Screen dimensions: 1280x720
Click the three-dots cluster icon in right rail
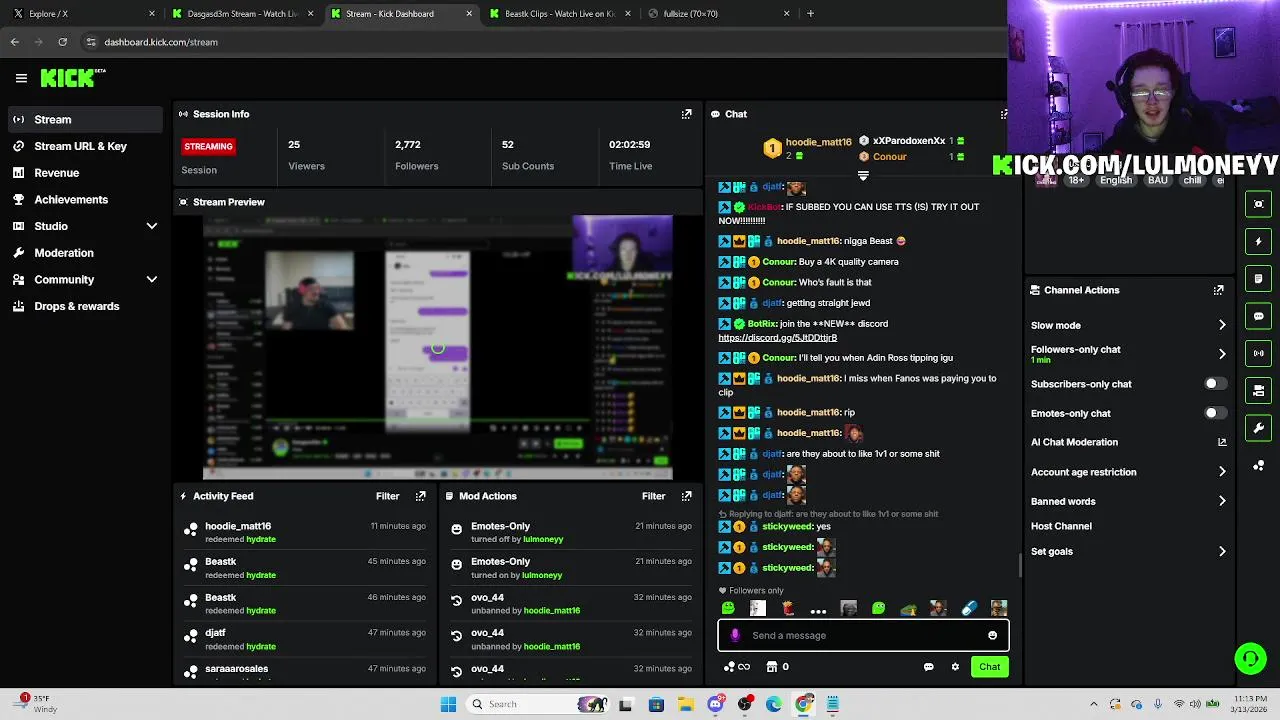tap(1259, 466)
